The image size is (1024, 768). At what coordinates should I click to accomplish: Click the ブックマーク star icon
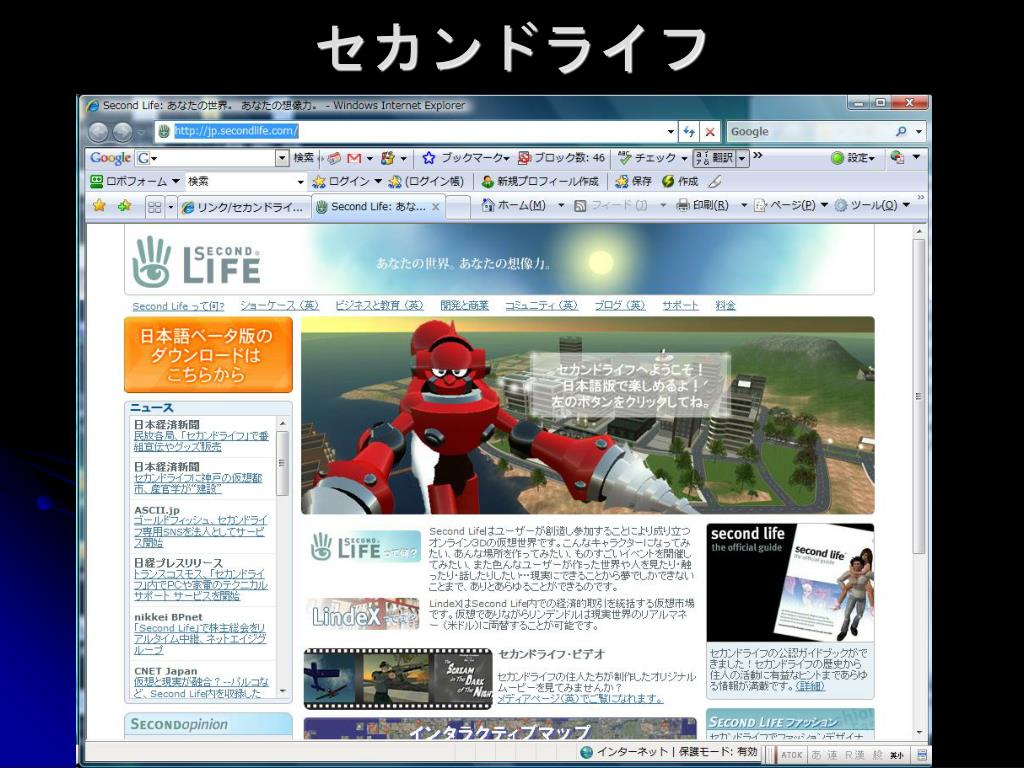point(428,158)
